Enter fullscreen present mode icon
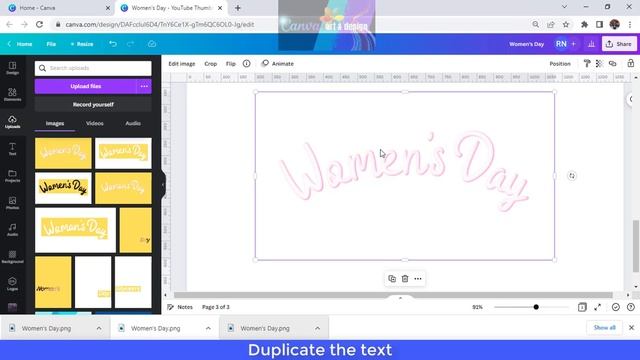Viewport: 640px width, 360px height. pyautogui.click(x=598, y=307)
